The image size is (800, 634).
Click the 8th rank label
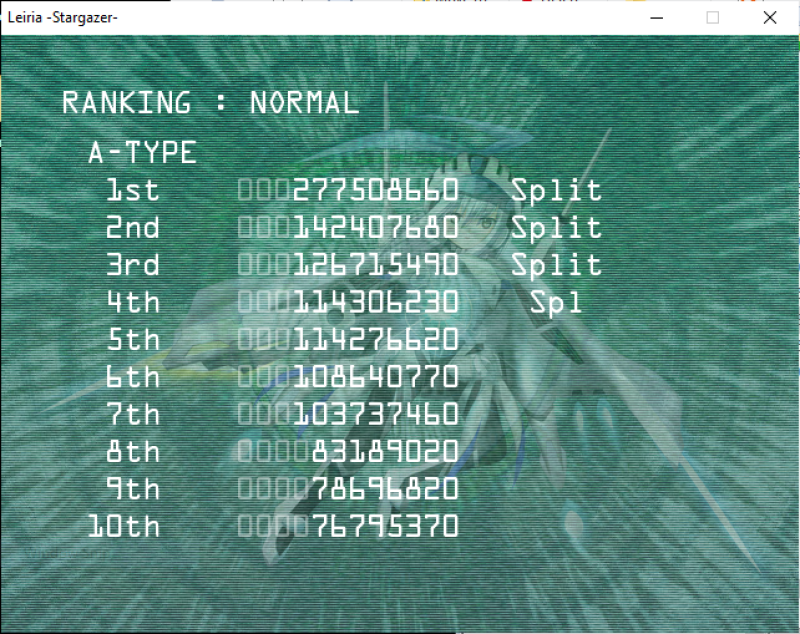[x=133, y=452]
